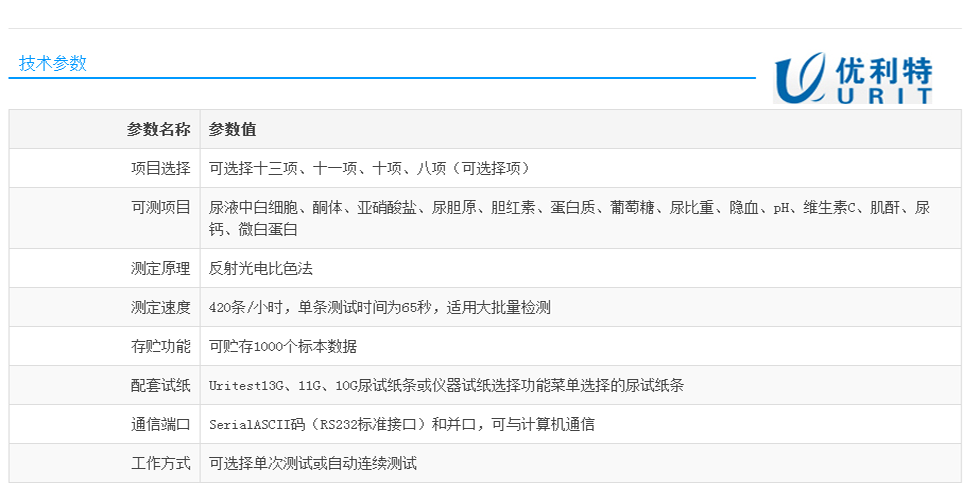Image resolution: width=980 pixels, height=493 pixels.
Task: Click the 测定速度 row label
Action: point(161,307)
